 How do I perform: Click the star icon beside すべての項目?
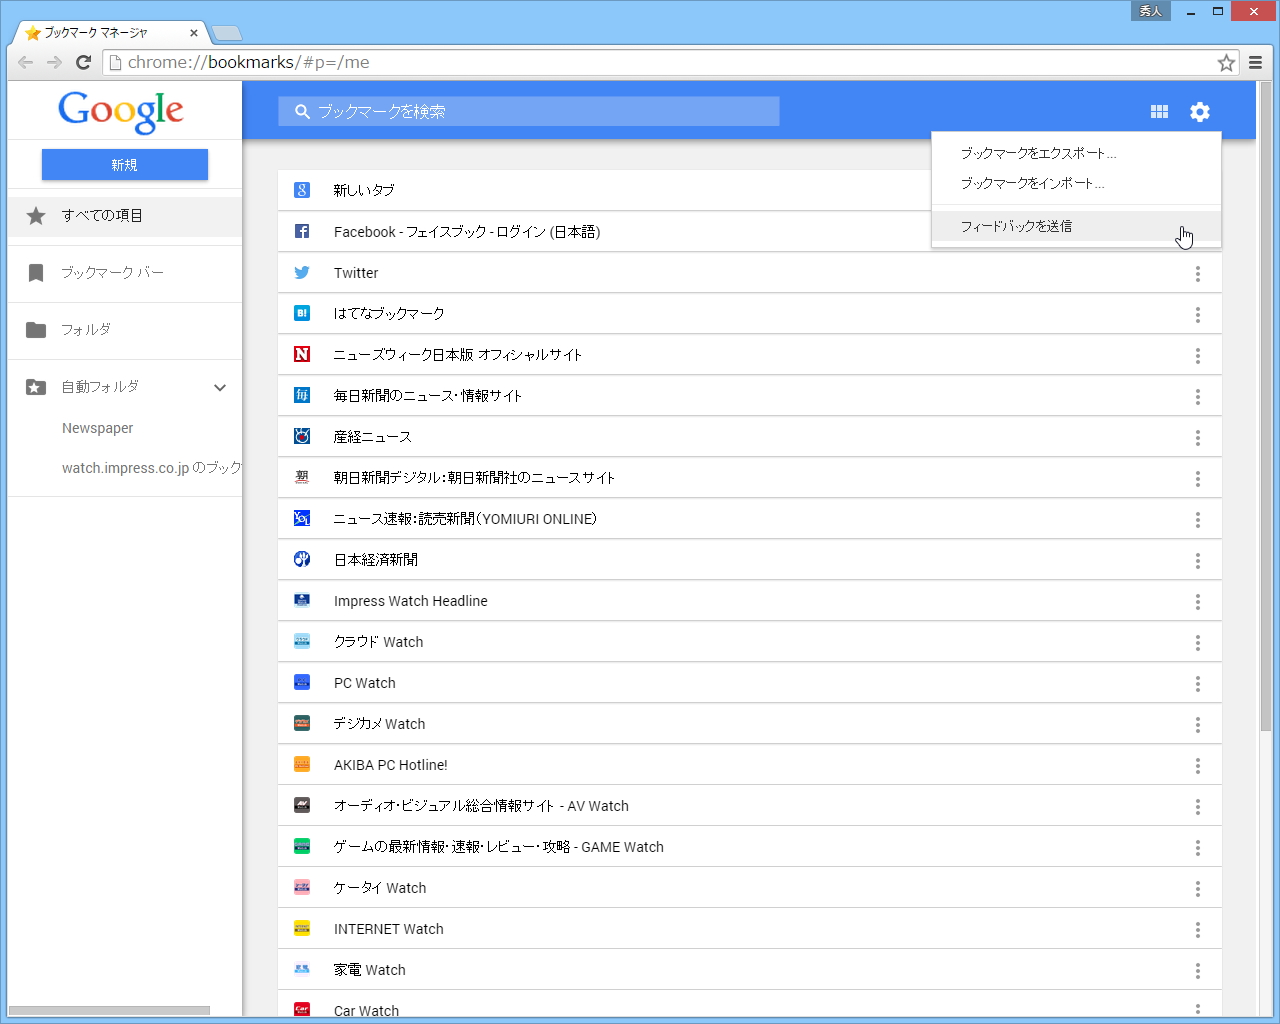click(x=37, y=214)
